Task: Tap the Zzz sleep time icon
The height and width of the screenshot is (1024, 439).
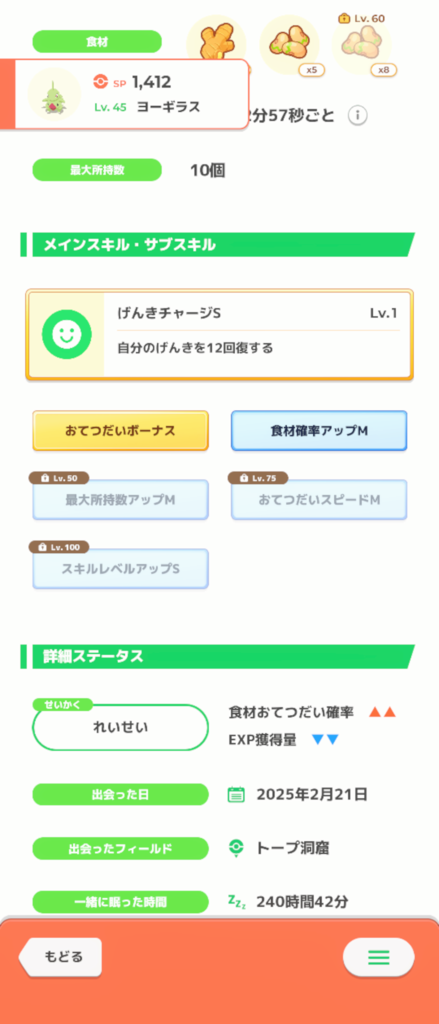Action: click(236, 902)
